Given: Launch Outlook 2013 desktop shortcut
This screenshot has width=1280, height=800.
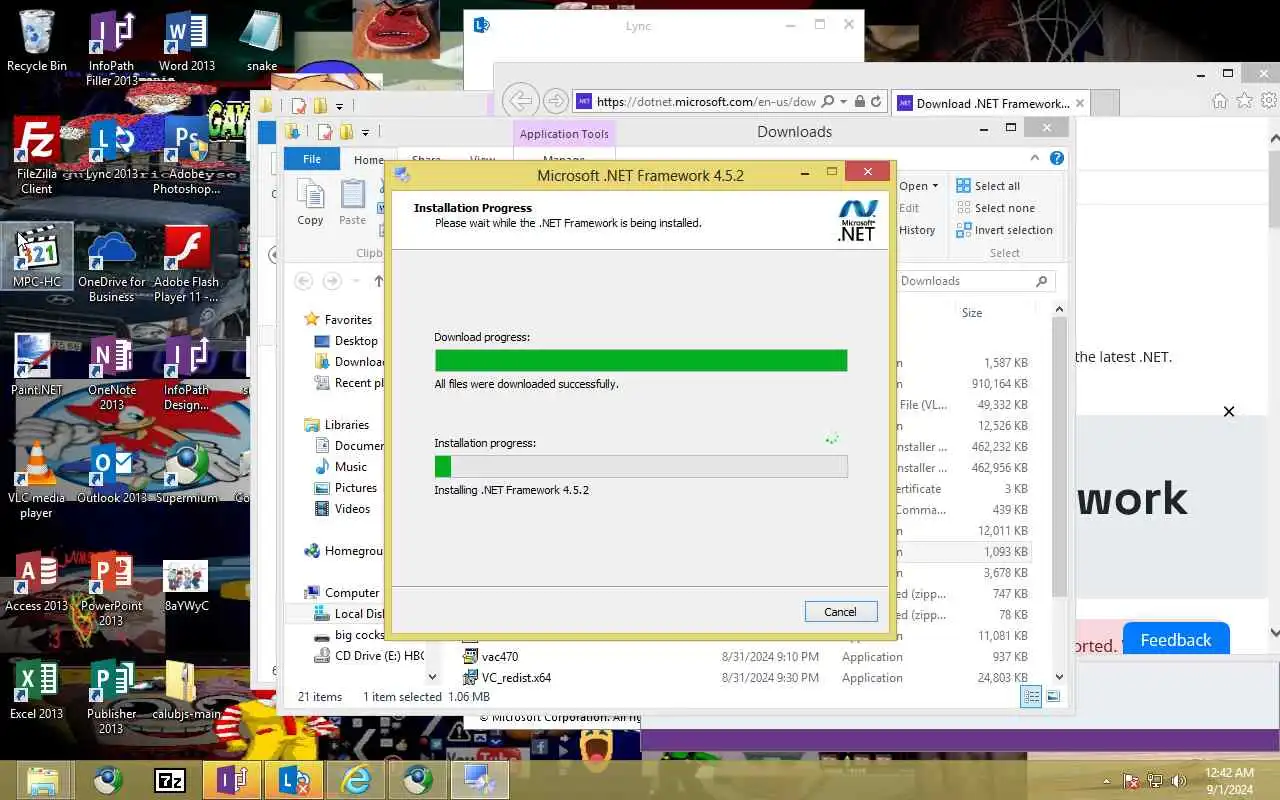Looking at the screenshot, I should (111, 472).
